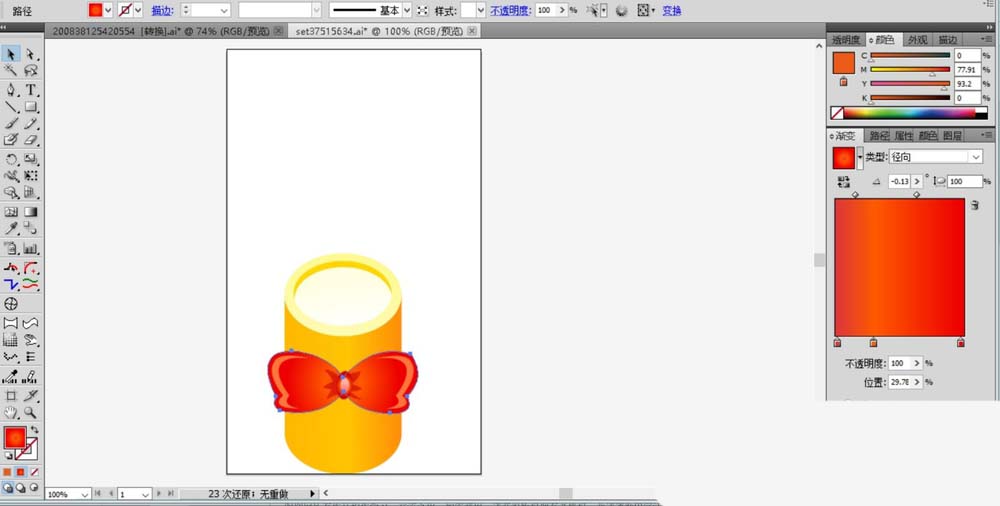The image size is (1000, 506).
Task: Click the toolbox Fill color box
Action: tap(15, 438)
